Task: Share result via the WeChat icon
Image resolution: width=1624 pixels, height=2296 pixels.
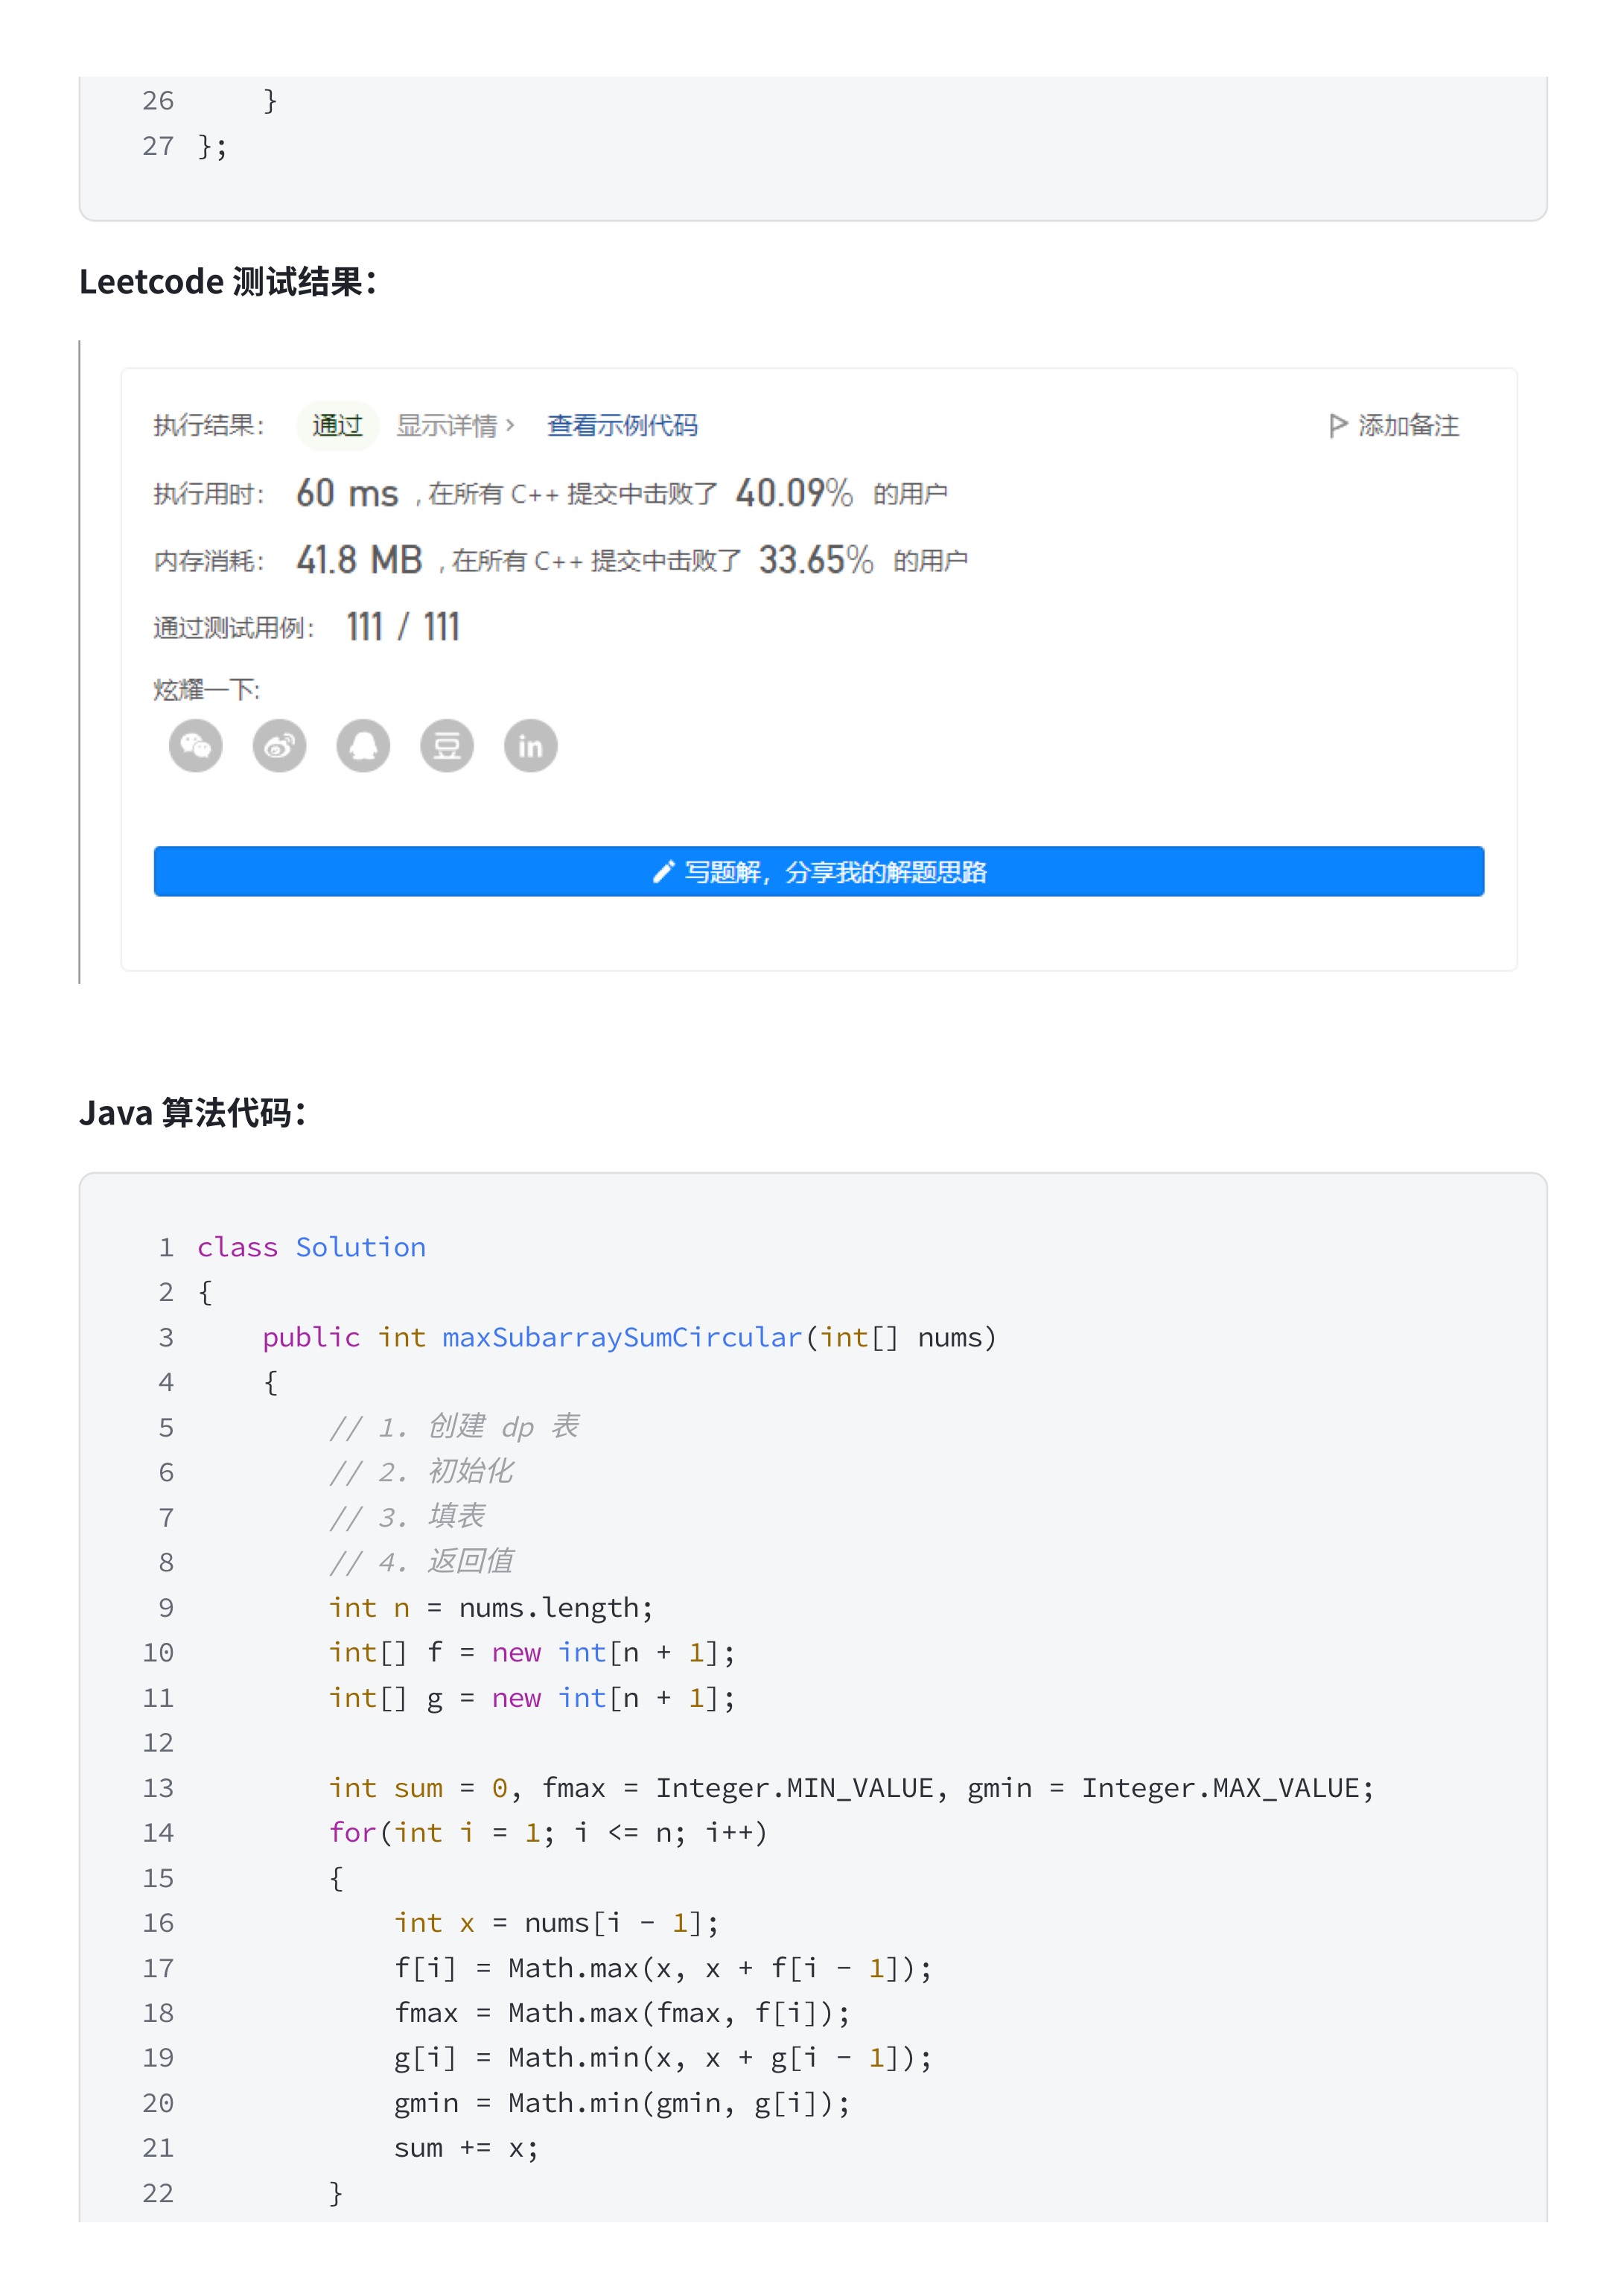Action: click(196, 746)
